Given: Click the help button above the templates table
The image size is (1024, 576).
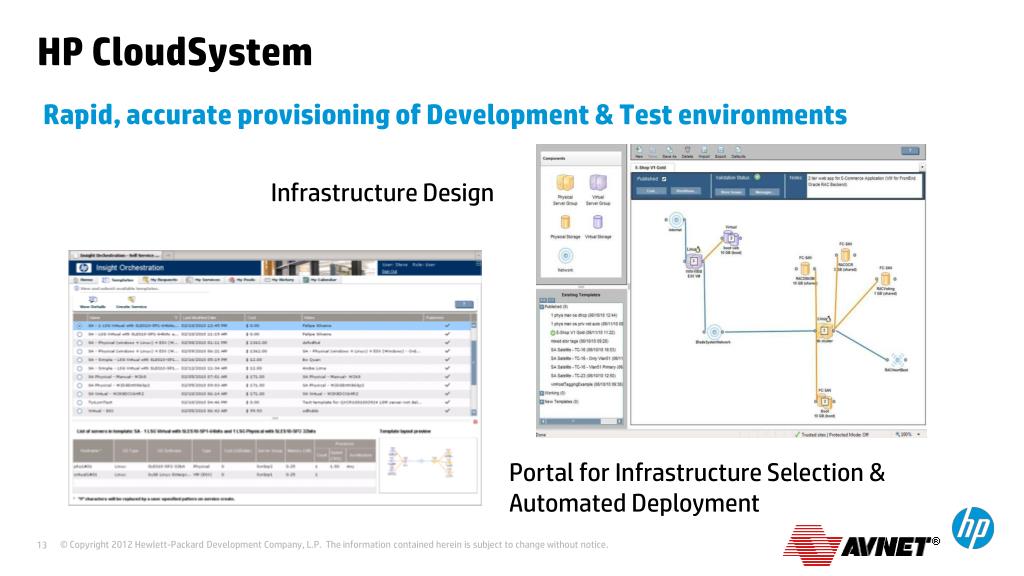Looking at the screenshot, I should pyautogui.click(x=464, y=304).
